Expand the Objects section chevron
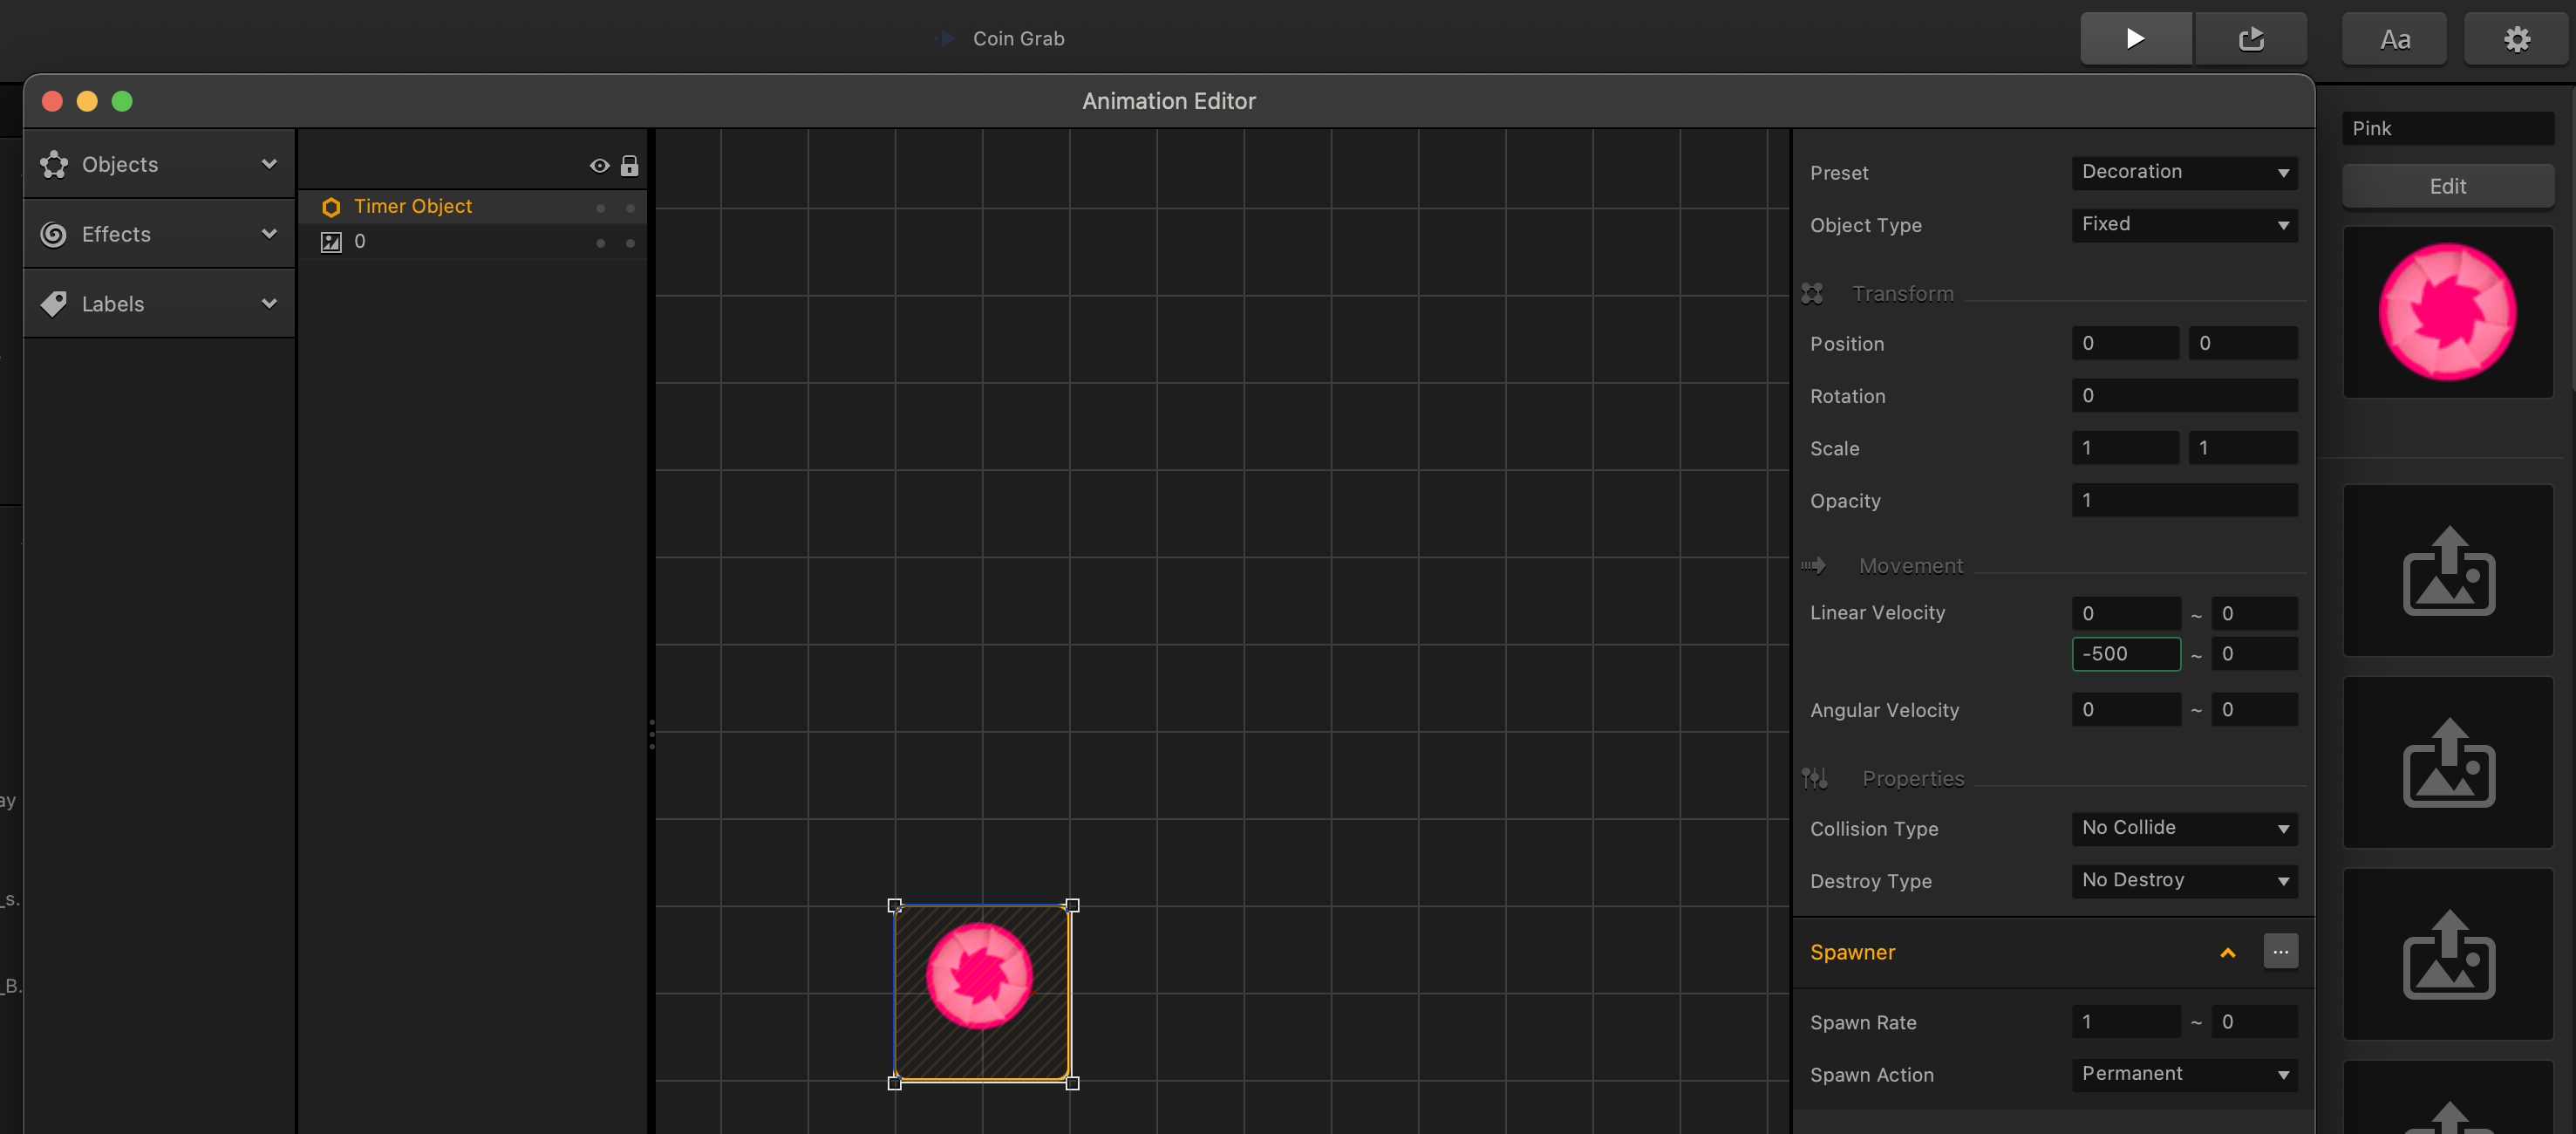The image size is (2576, 1134). coord(269,164)
